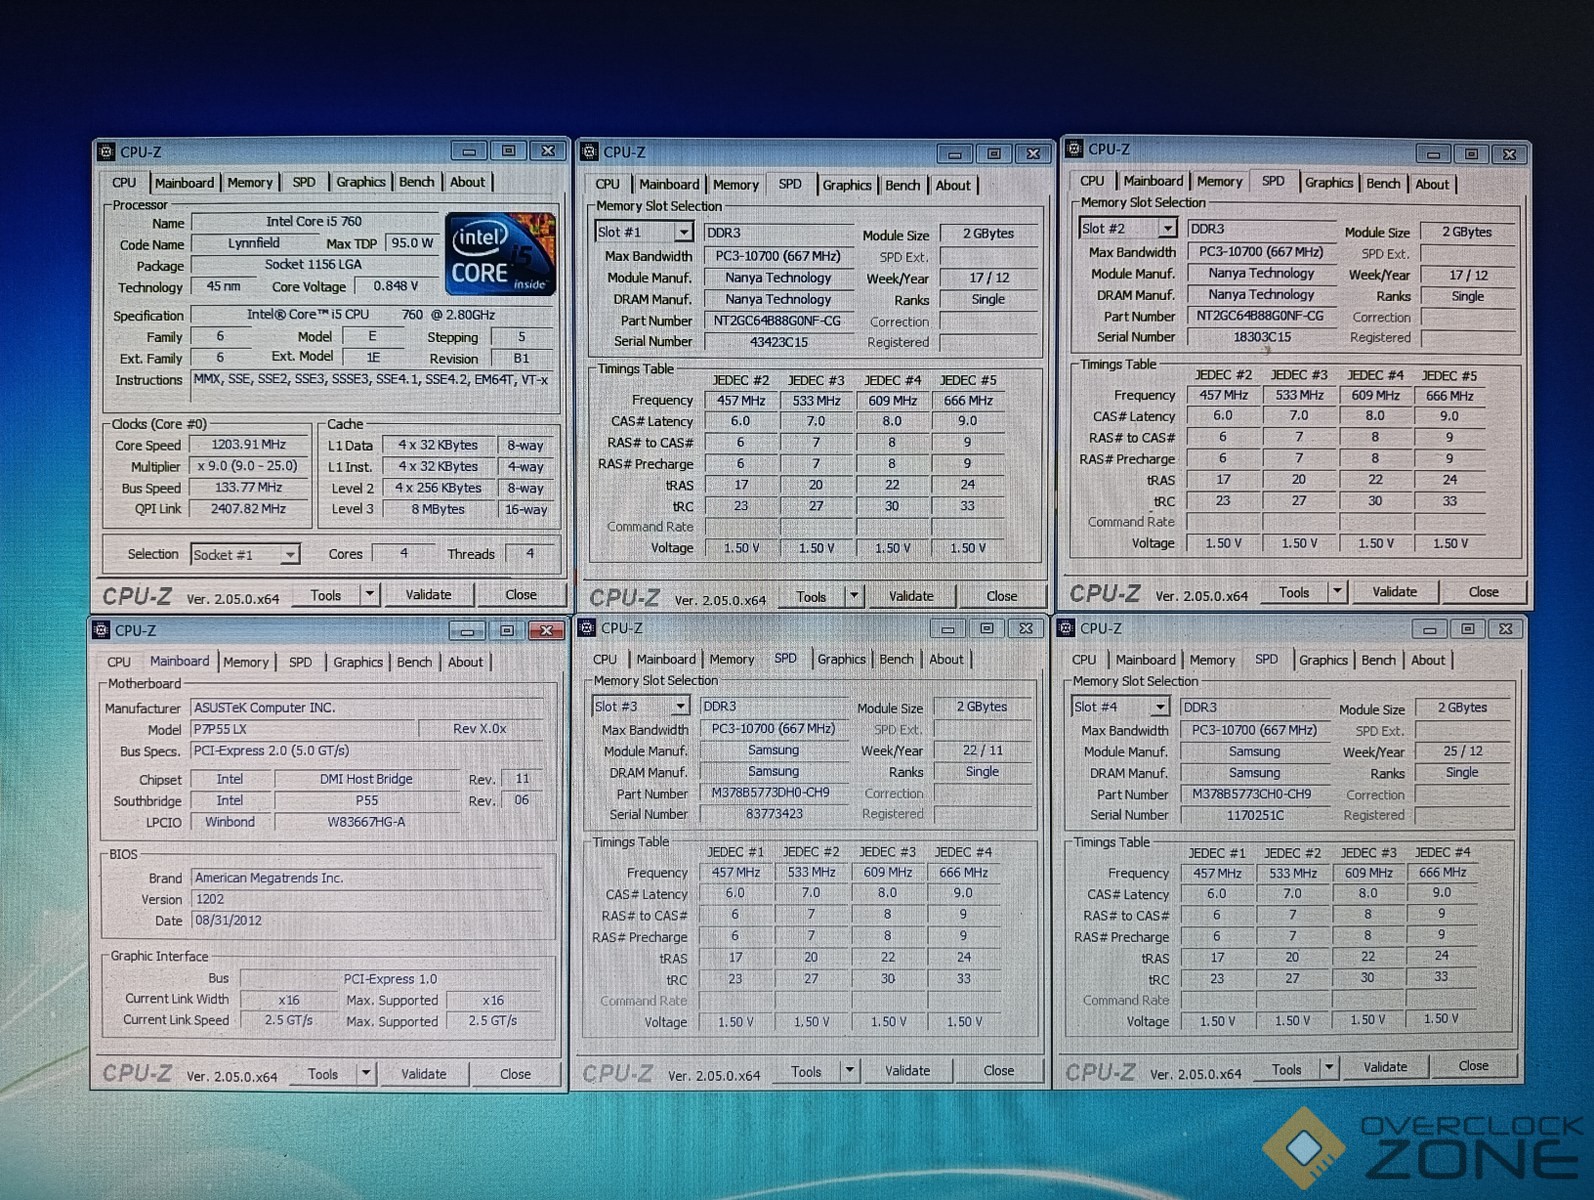1594x1200 pixels.
Task: Switch to Memory tab in the processor window
Action: coord(249,183)
